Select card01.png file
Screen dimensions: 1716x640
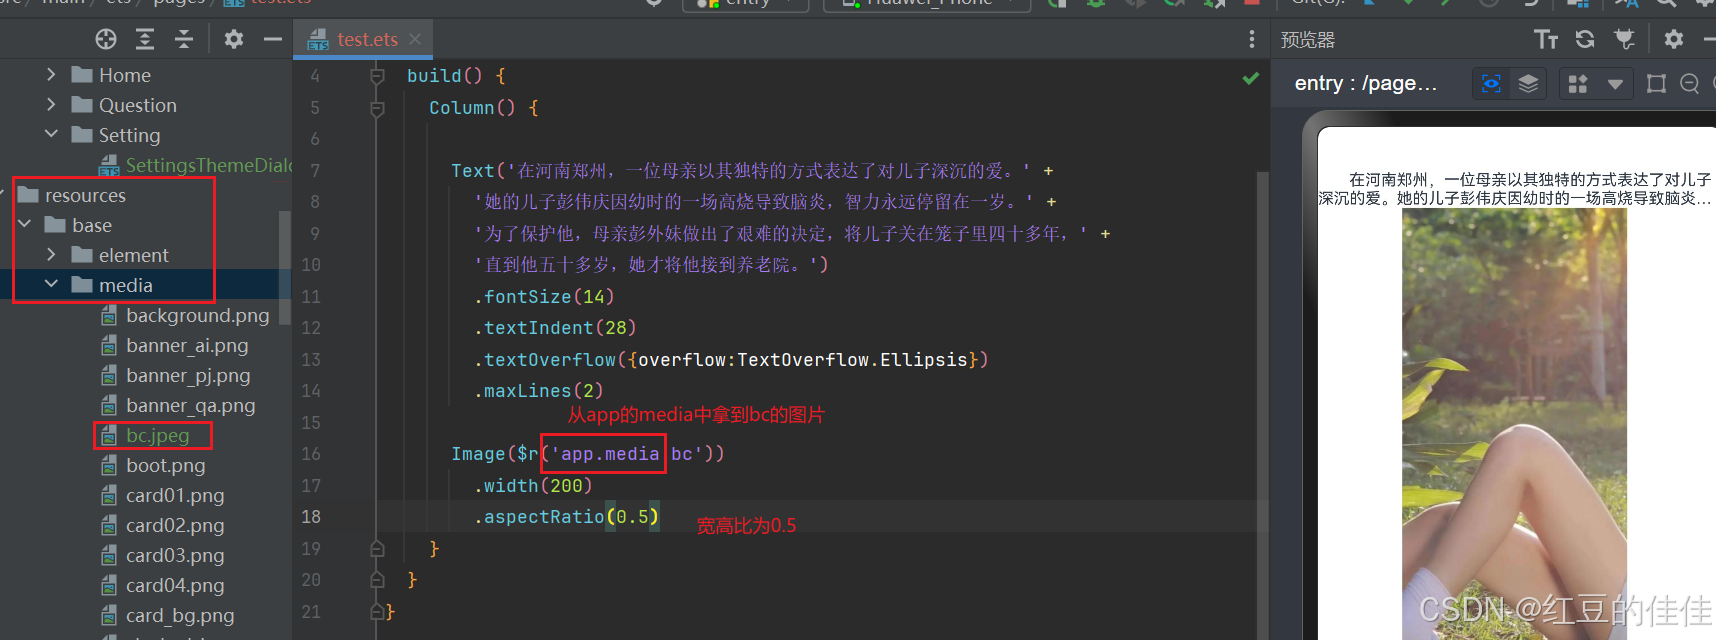coord(162,495)
